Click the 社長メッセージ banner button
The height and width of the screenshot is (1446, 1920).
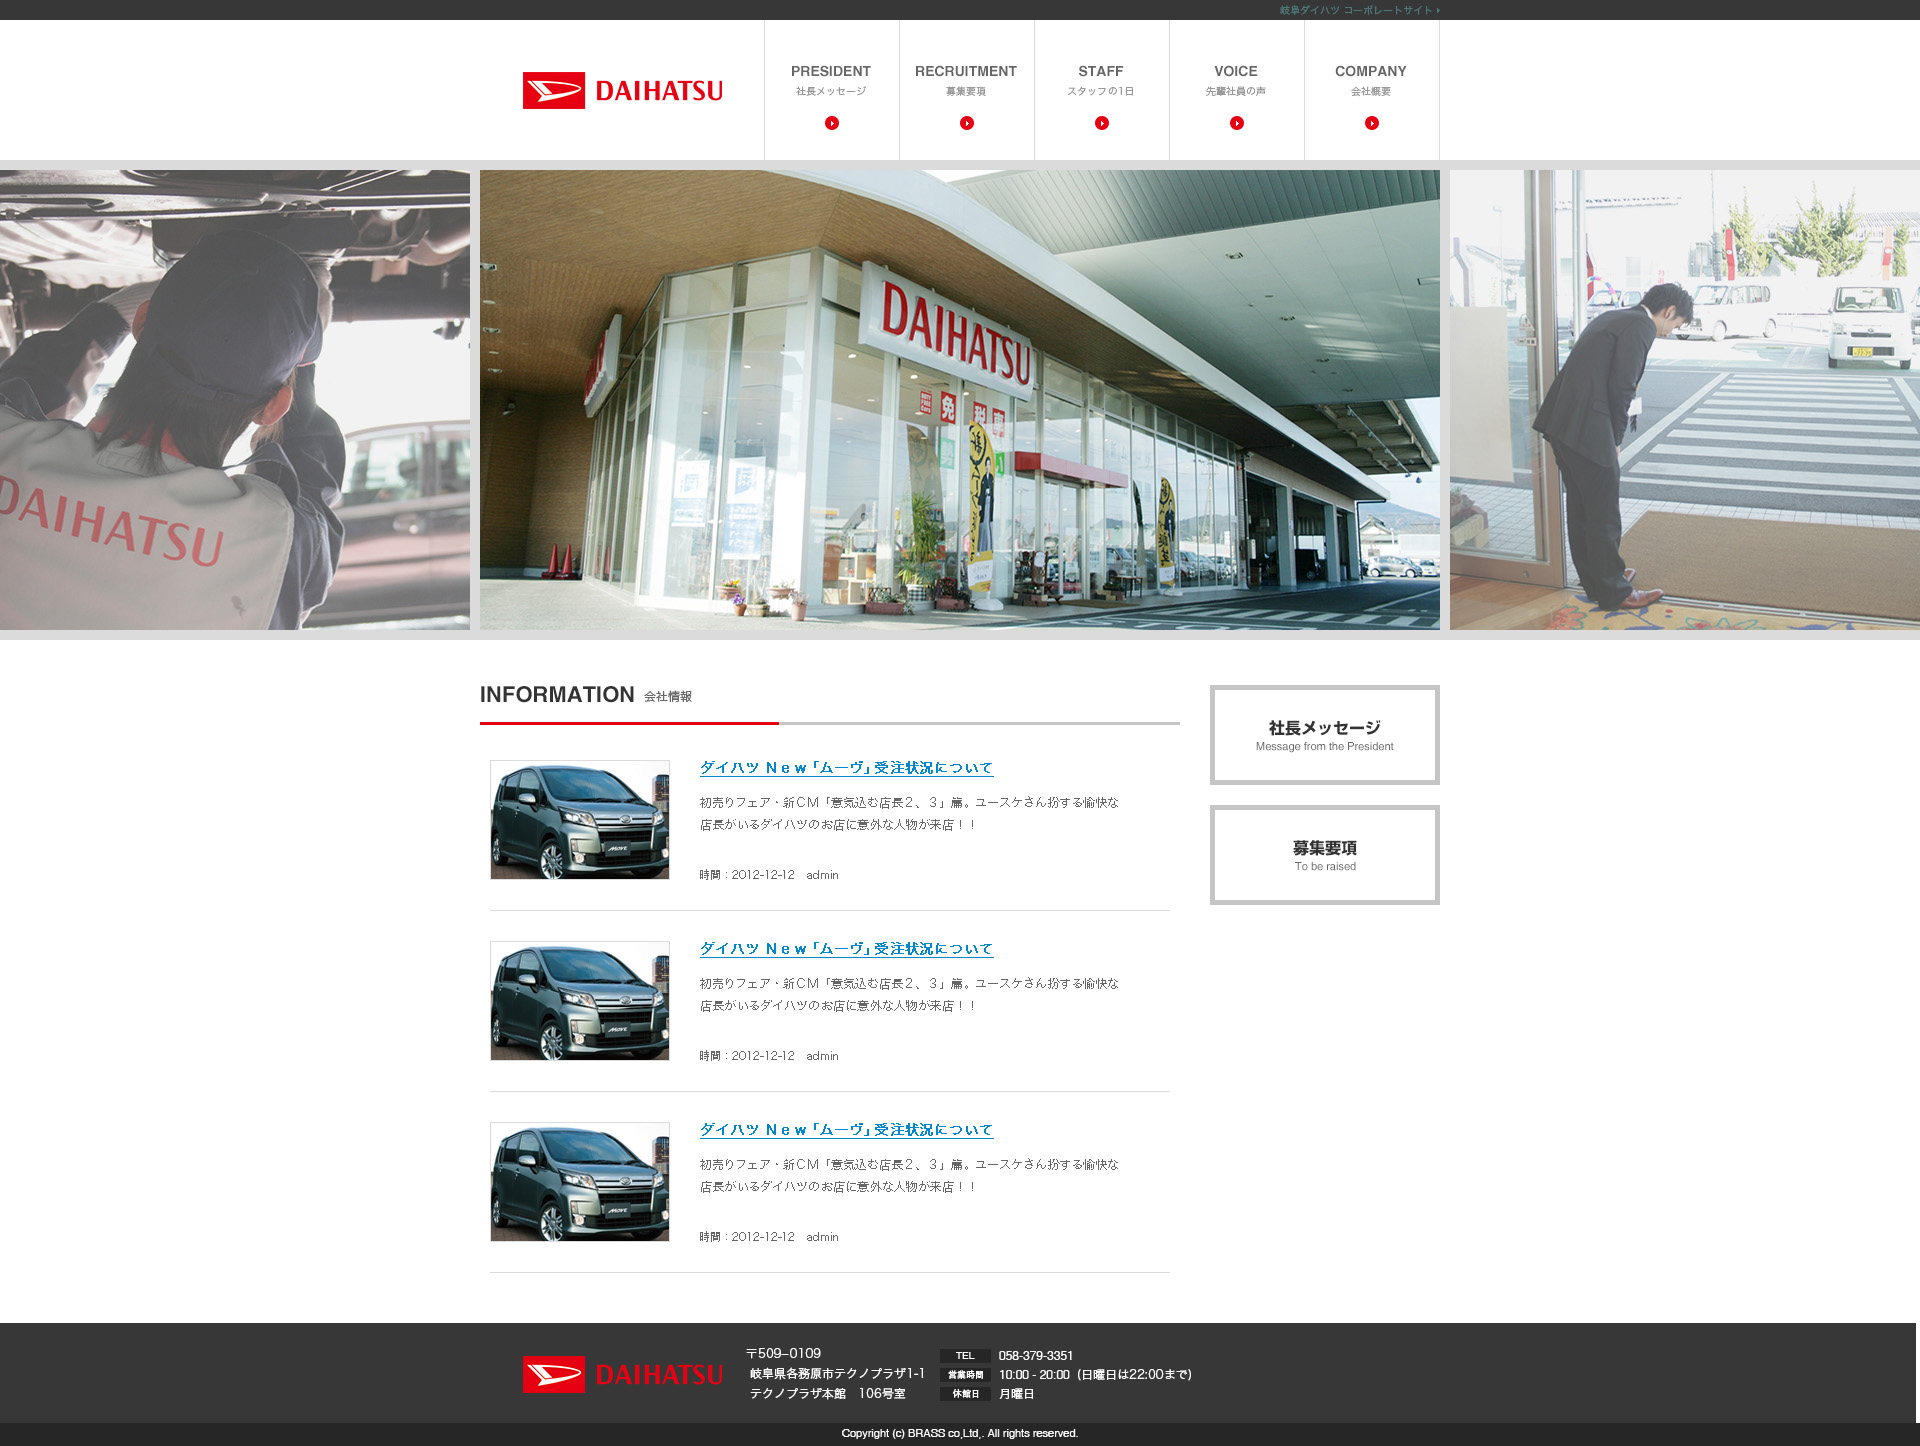[1324, 735]
